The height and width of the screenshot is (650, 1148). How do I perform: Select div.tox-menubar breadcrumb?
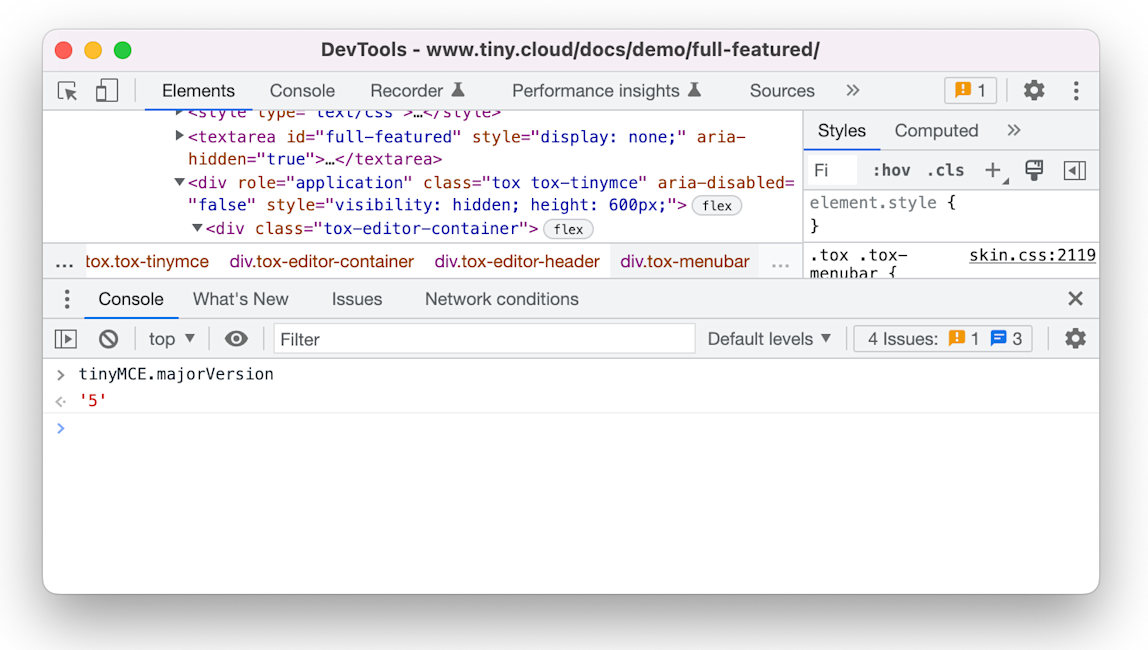tap(685, 261)
